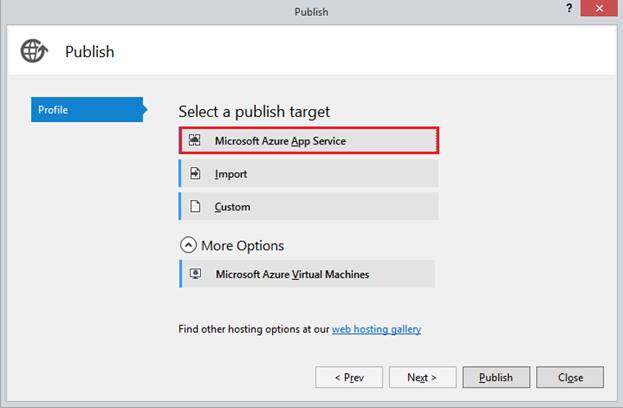
Task: Open the web hosting gallery link
Action: click(376, 328)
